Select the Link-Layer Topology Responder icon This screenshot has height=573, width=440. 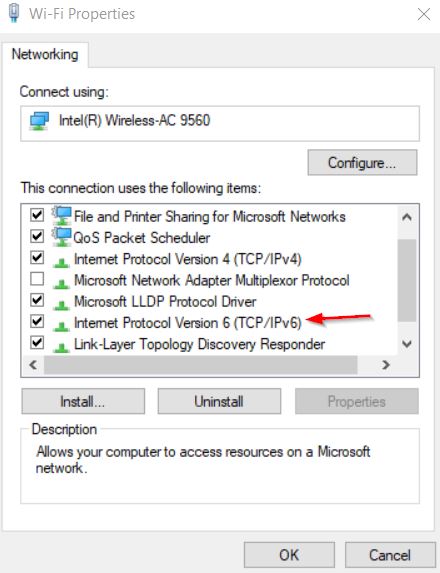pyautogui.click(x=61, y=347)
